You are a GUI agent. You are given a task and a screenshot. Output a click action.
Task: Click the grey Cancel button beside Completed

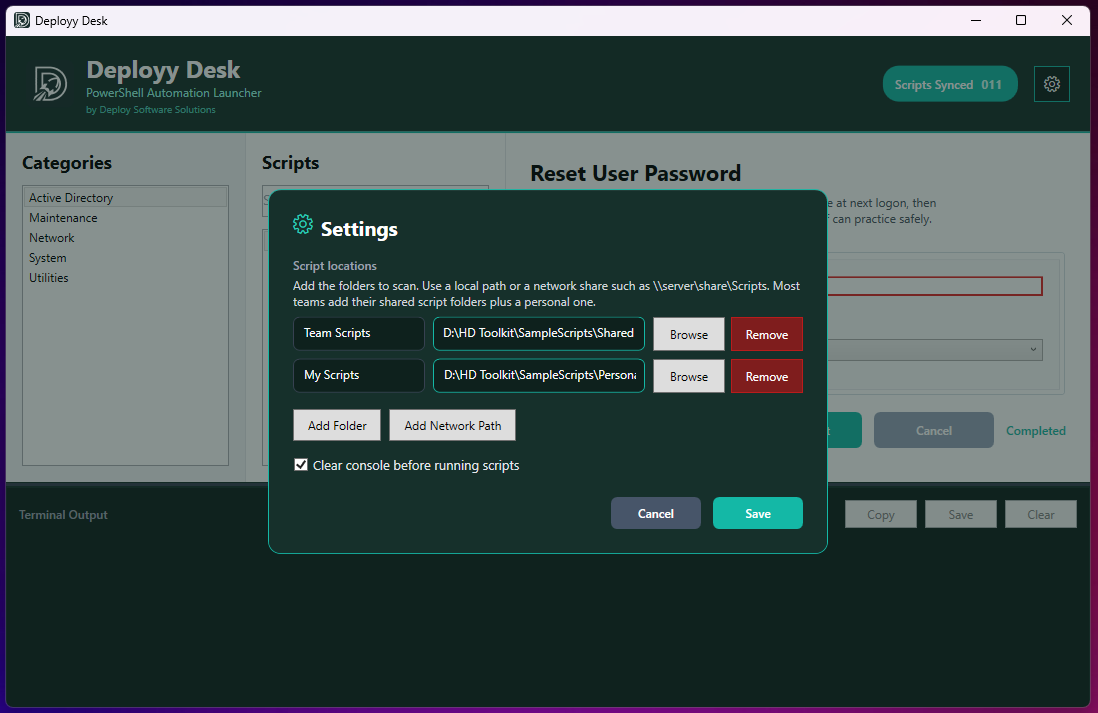[x=933, y=430]
